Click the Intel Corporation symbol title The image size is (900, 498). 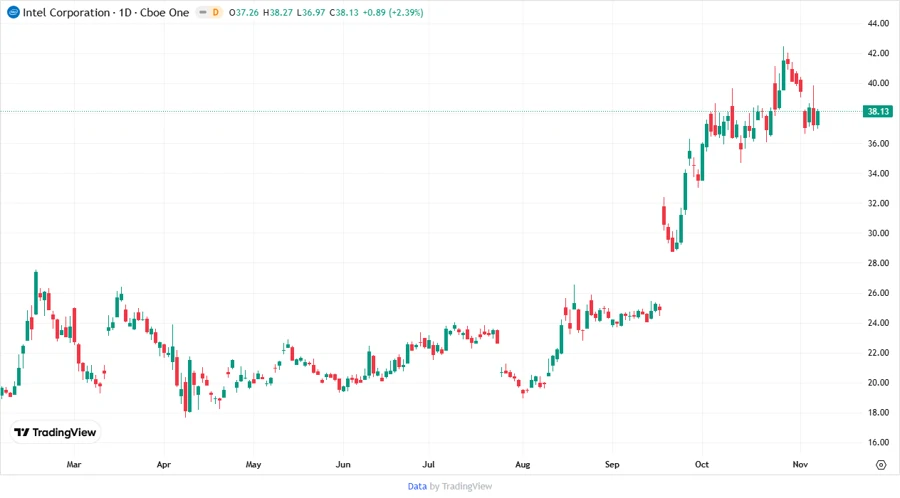pyautogui.click(x=66, y=13)
